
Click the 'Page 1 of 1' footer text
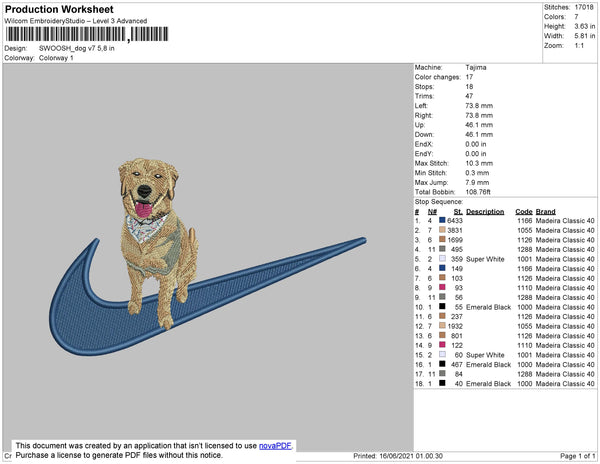(577, 456)
